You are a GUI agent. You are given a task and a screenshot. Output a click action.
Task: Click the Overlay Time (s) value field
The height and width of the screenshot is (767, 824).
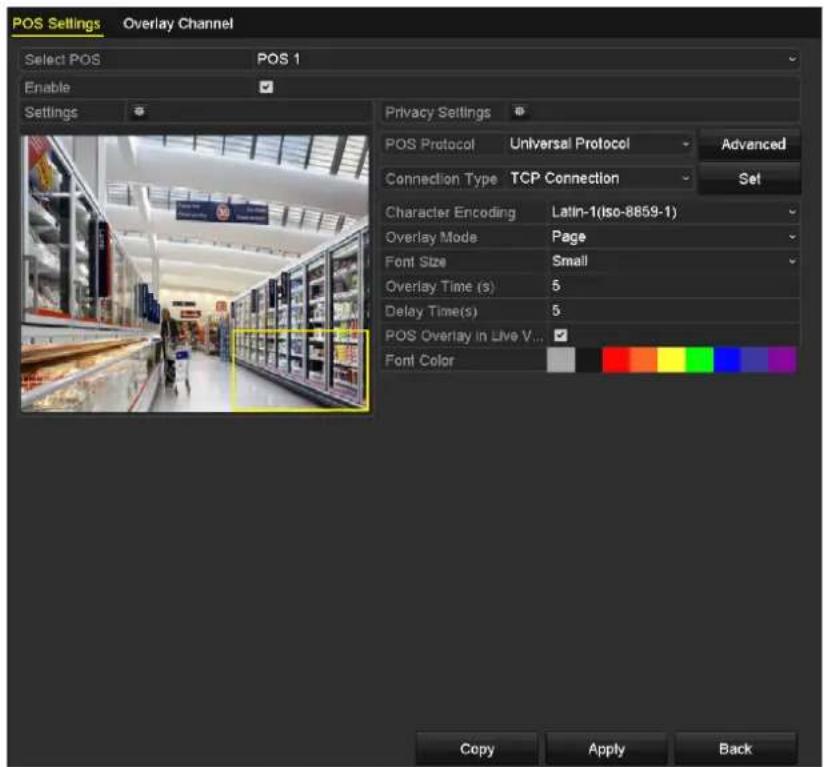673,286
